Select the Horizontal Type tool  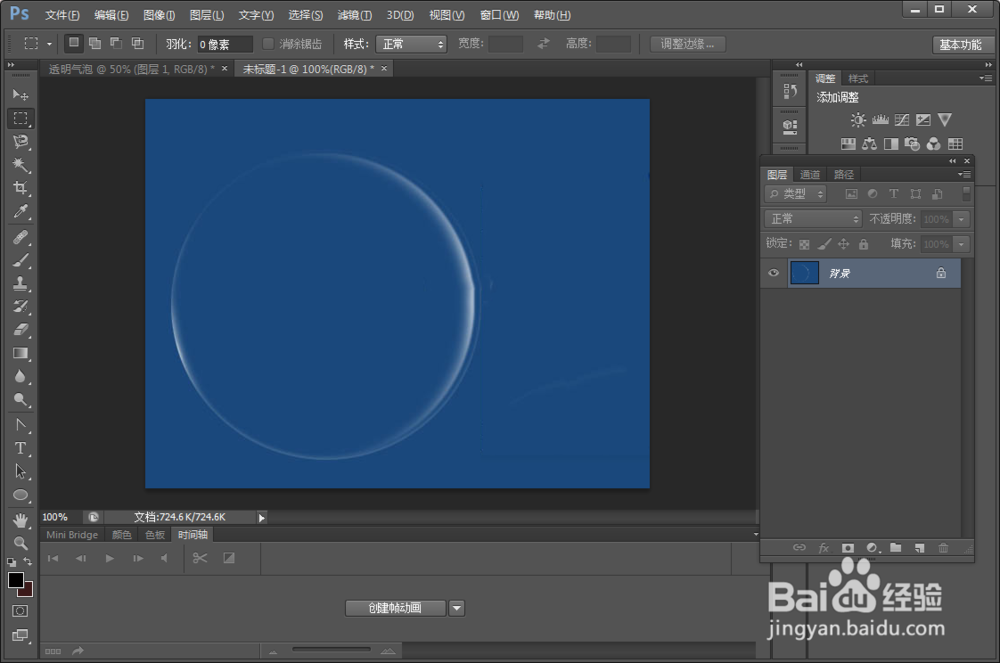[20, 448]
